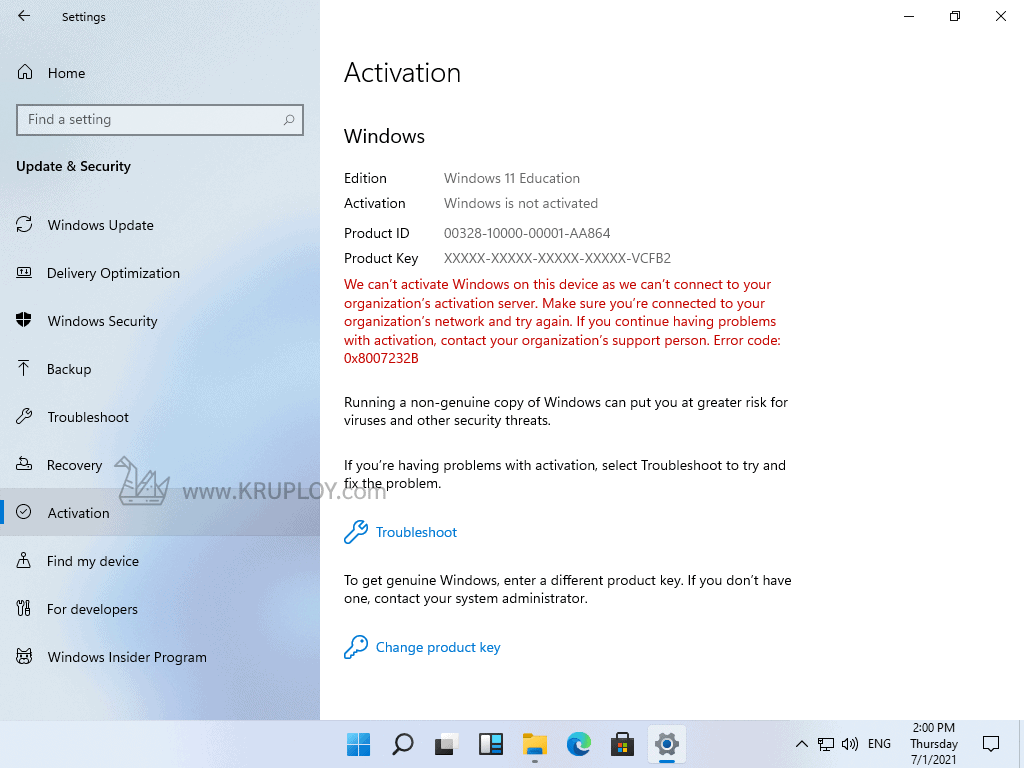Select the Windows Update sync icon

(24, 225)
